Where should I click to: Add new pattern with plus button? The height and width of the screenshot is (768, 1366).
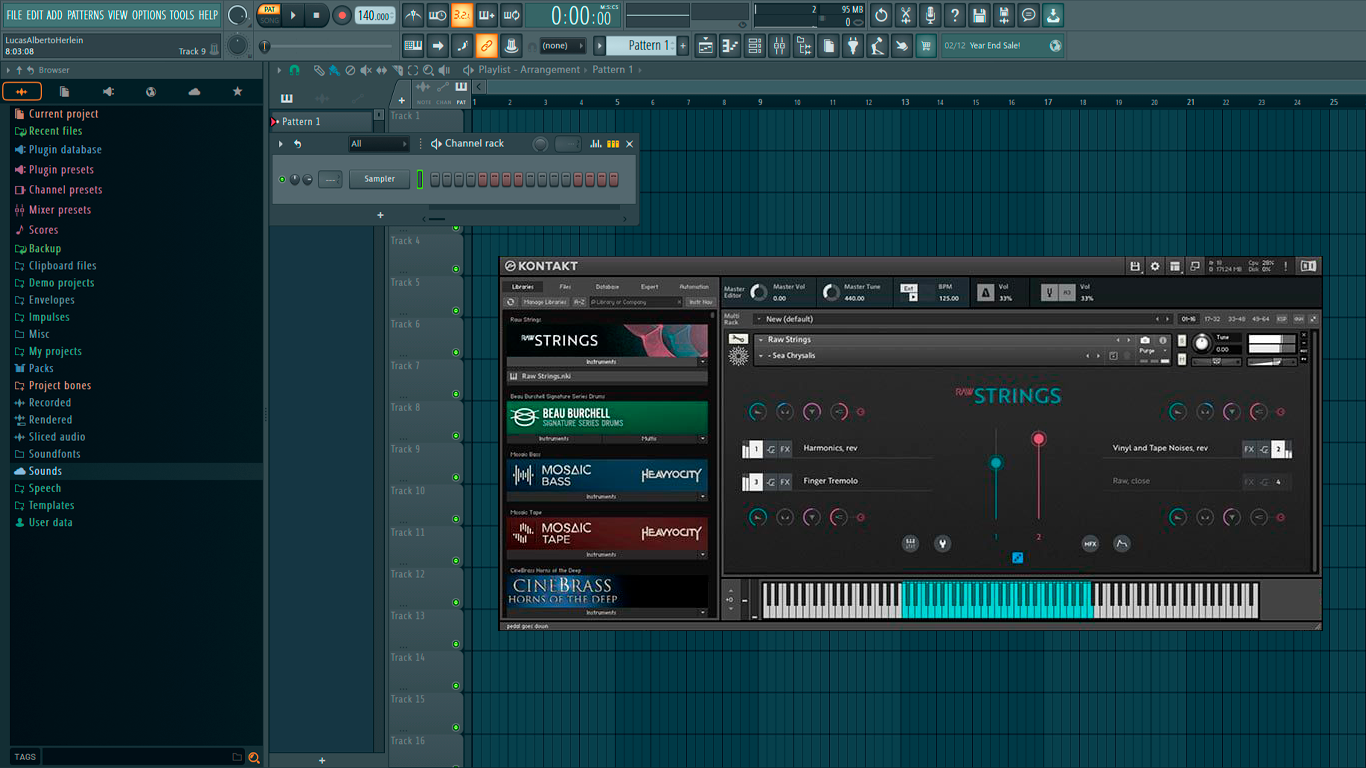pyautogui.click(x=683, y=46)
